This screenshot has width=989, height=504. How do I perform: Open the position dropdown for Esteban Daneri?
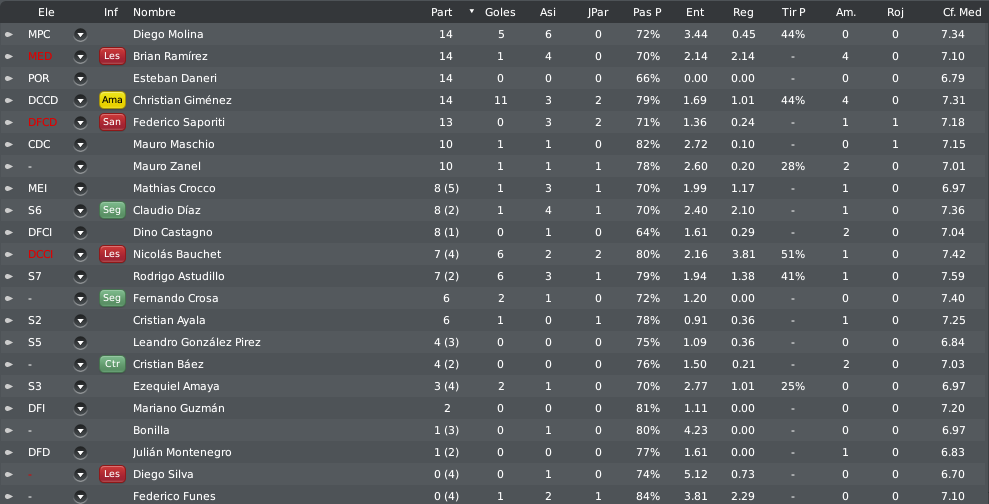tap(80, 78)
